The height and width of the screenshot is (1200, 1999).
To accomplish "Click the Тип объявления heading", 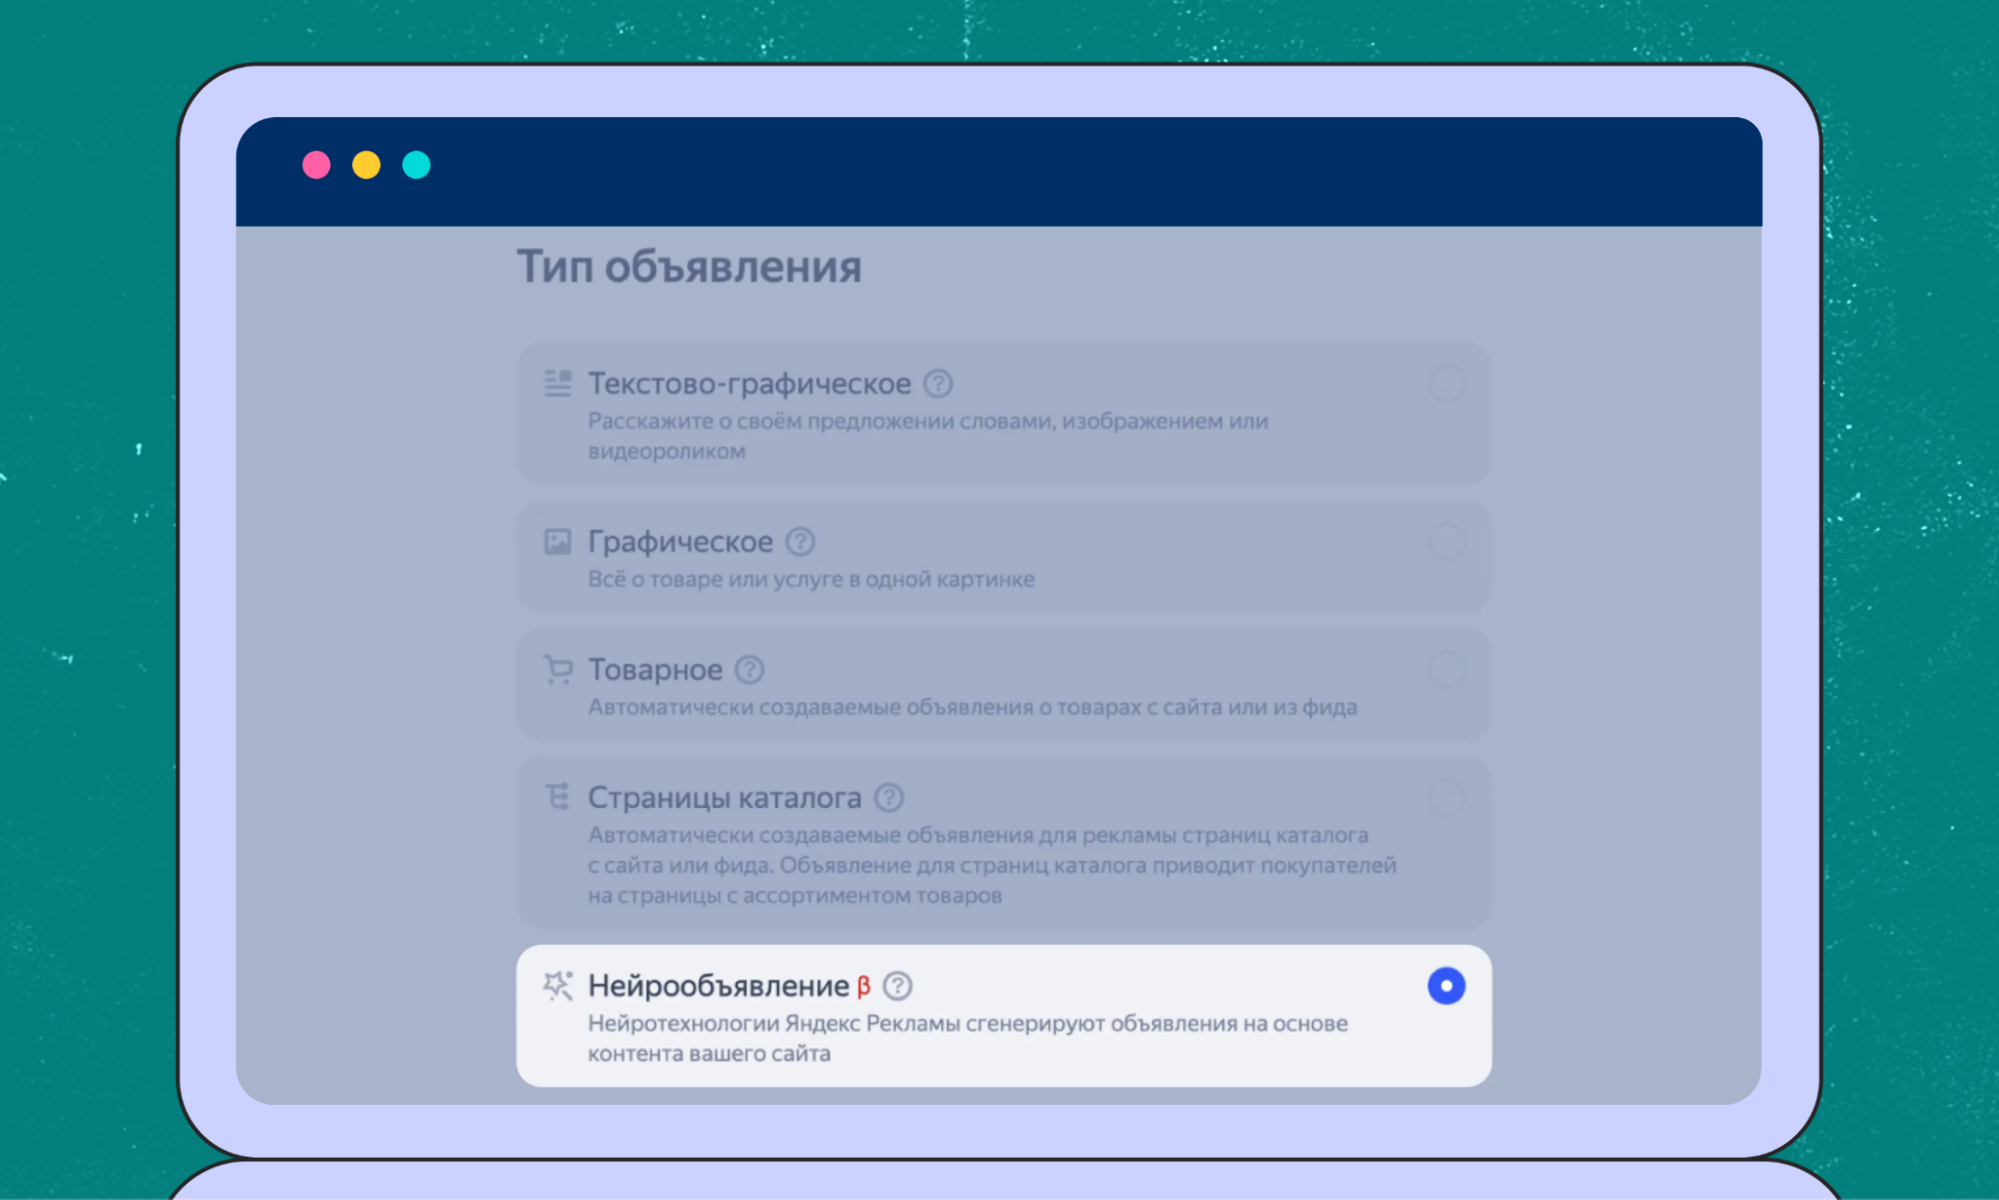I will pos(689,266).
